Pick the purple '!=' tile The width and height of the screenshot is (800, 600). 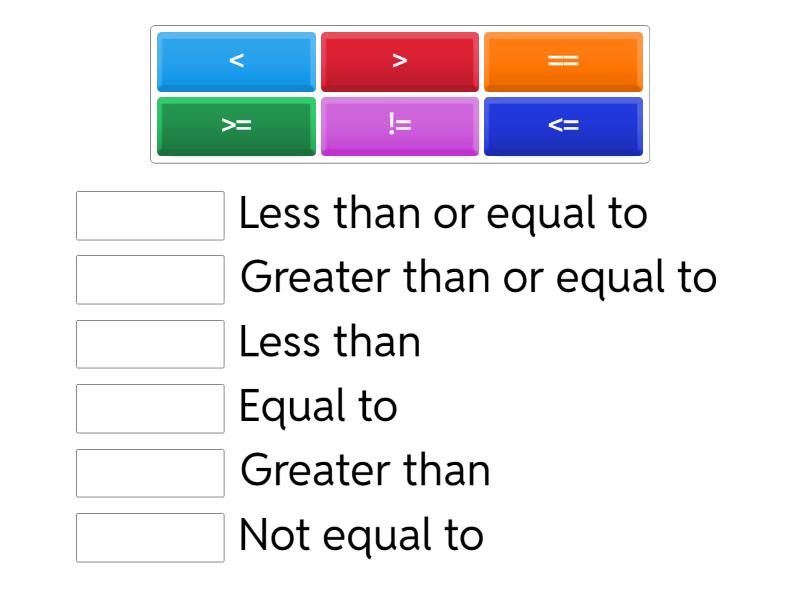[x=400, y=126]
